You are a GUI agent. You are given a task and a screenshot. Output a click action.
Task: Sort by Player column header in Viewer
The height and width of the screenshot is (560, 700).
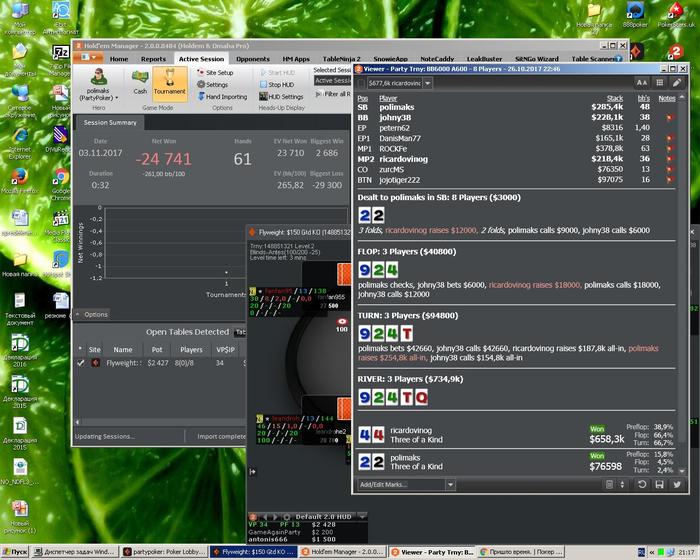[388, 98]
